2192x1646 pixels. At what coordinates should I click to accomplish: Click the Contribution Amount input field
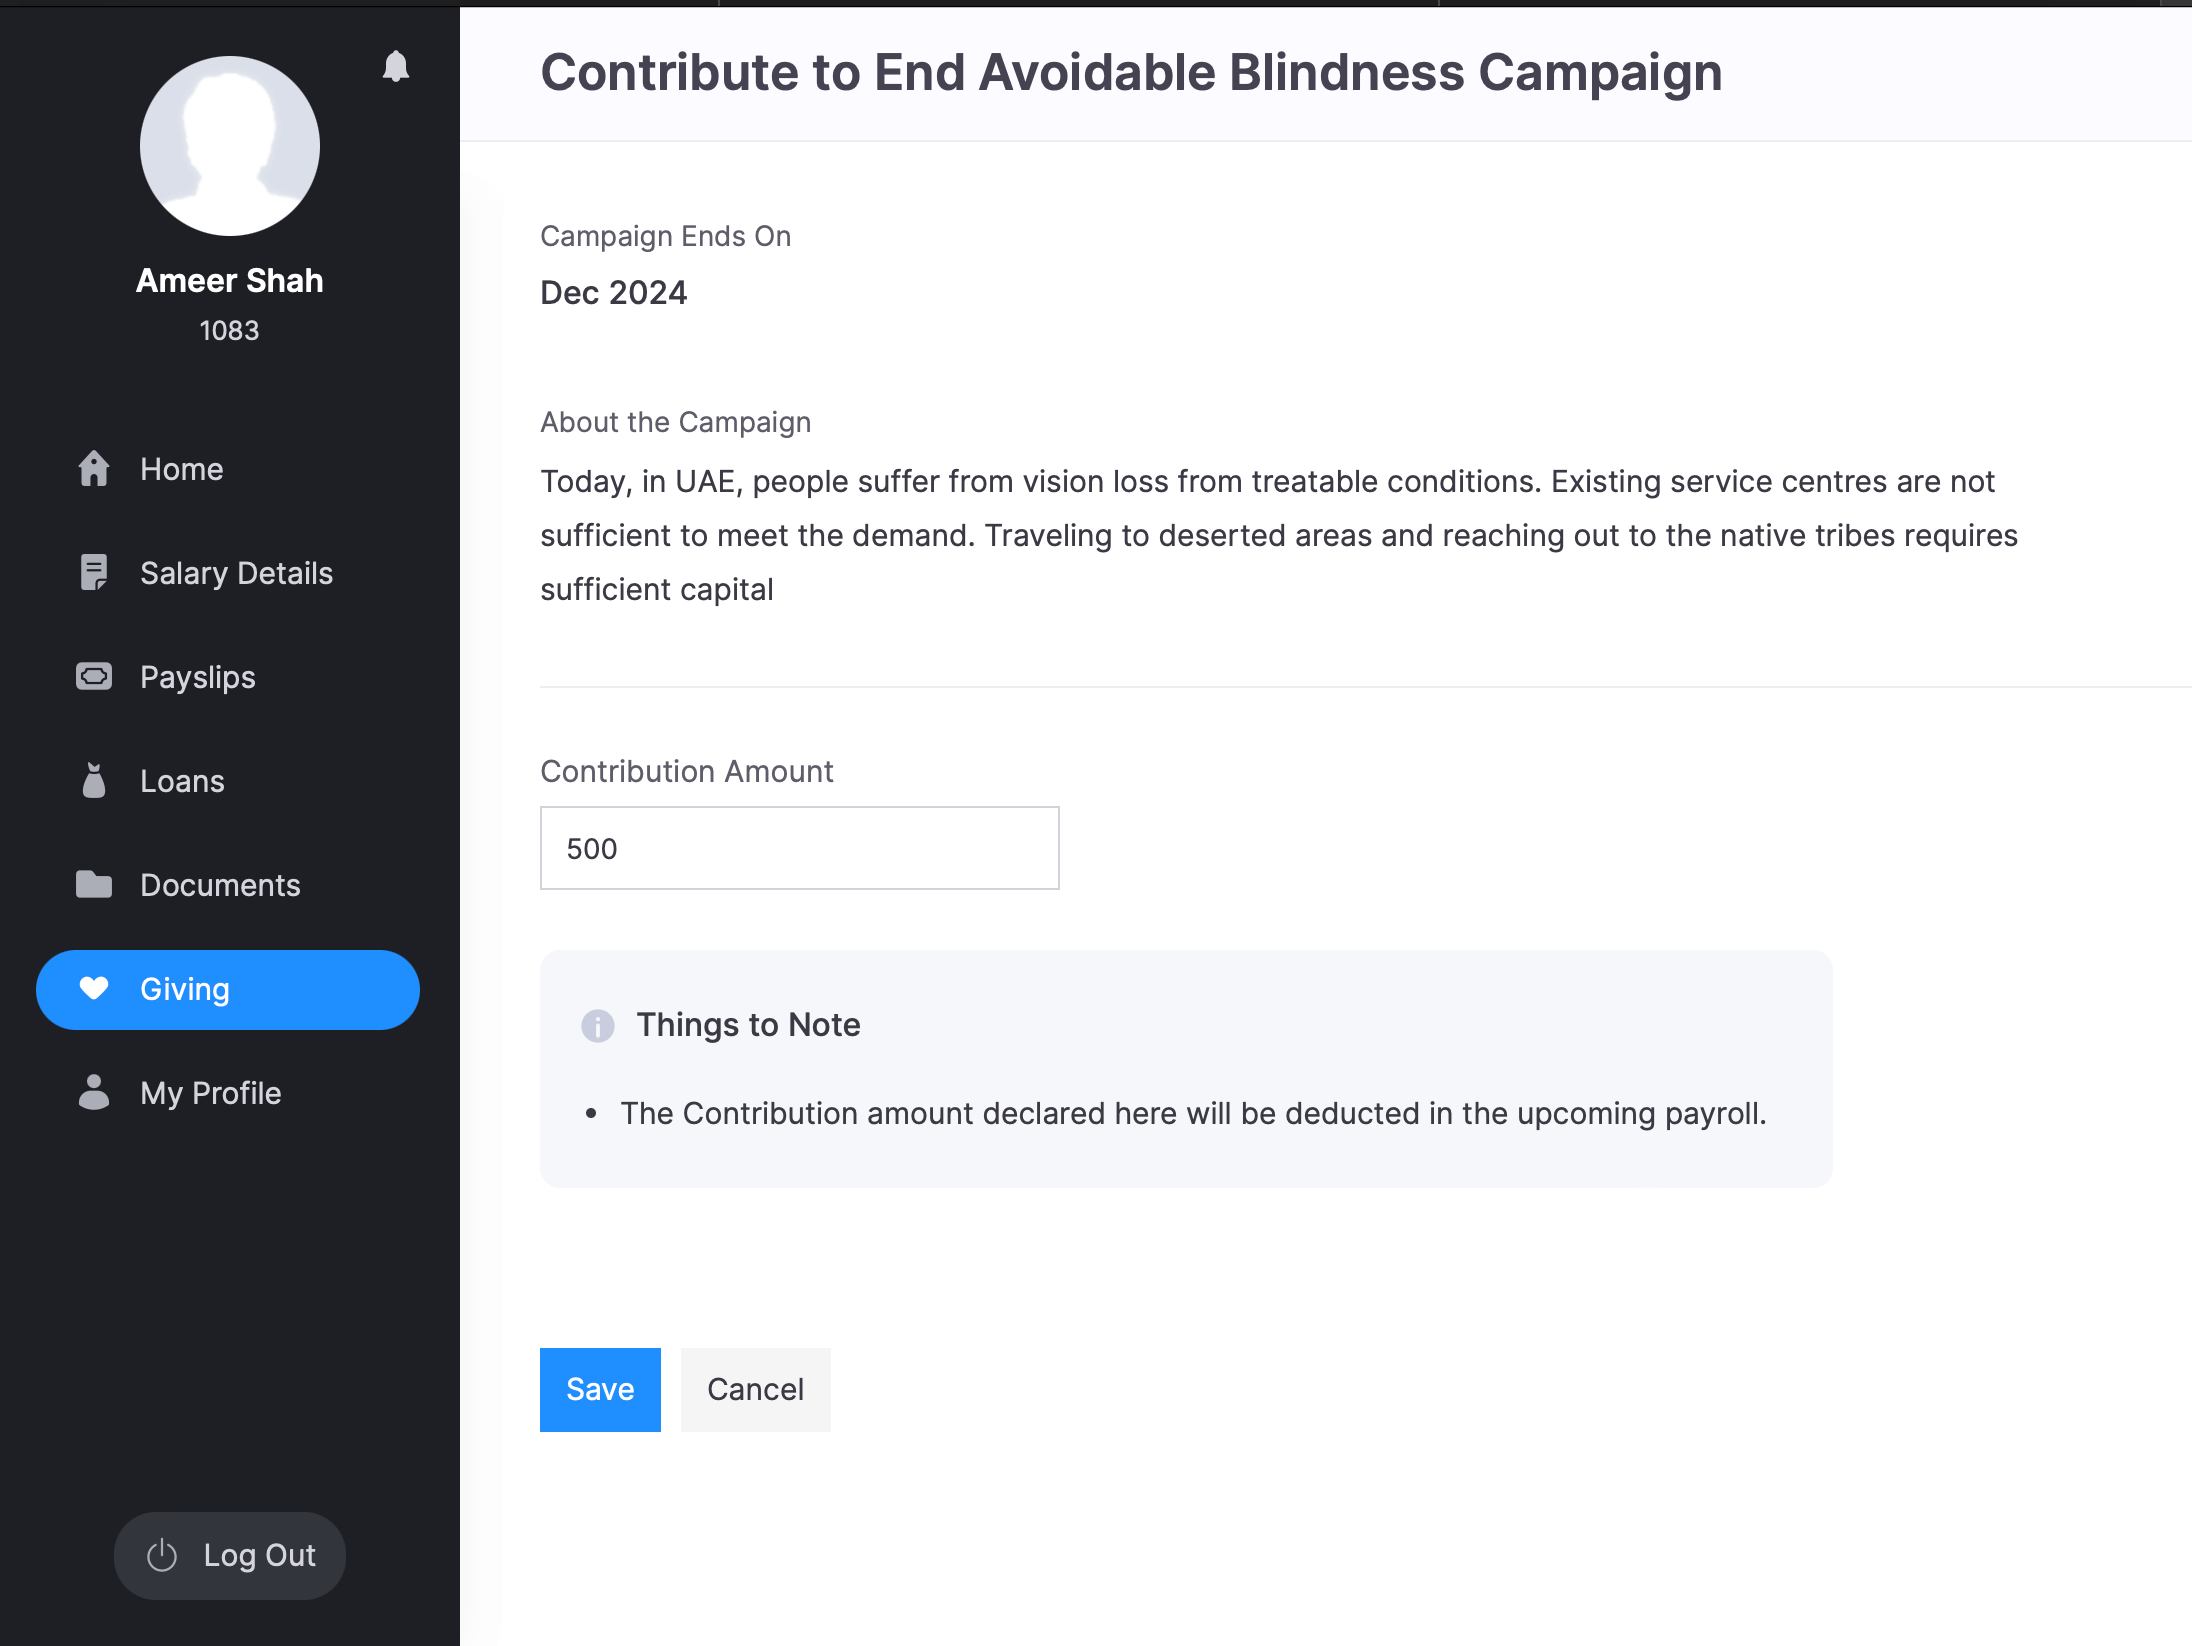click(799, 848)
